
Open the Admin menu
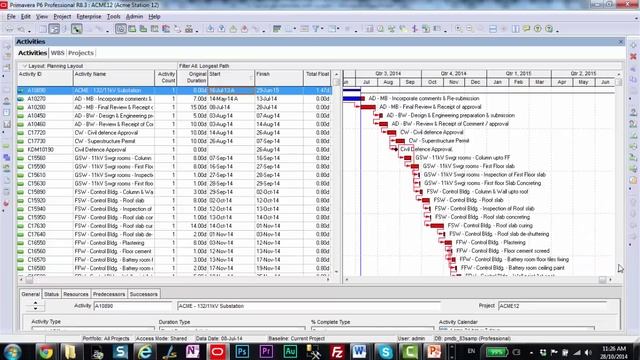click(x=134, y=17)
